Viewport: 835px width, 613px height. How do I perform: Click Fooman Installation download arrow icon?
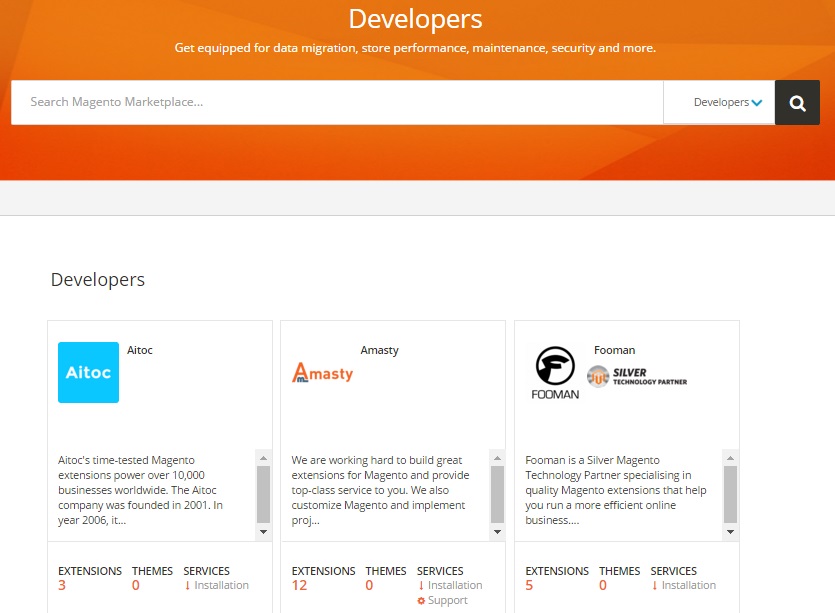[x=654, y=585]
